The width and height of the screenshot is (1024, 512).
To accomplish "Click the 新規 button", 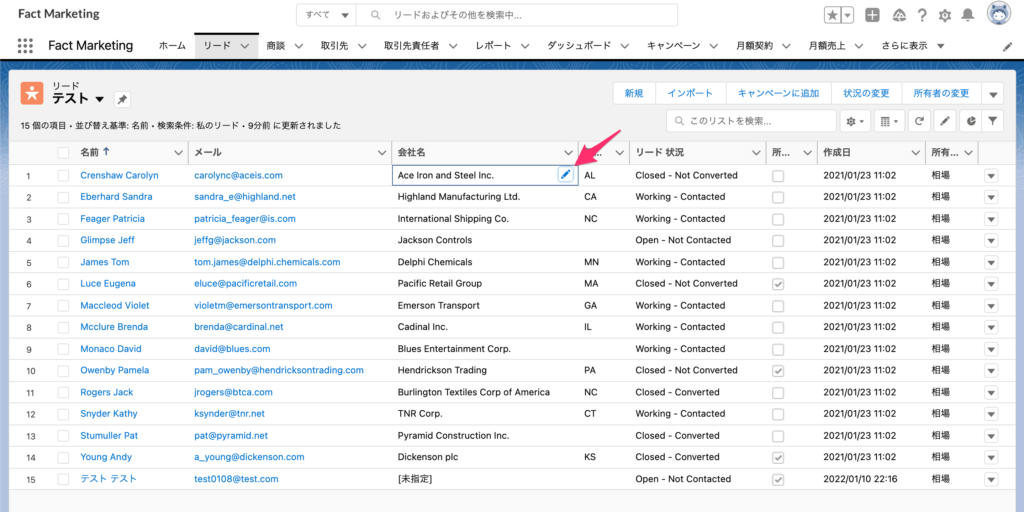I will coord(634,93).
